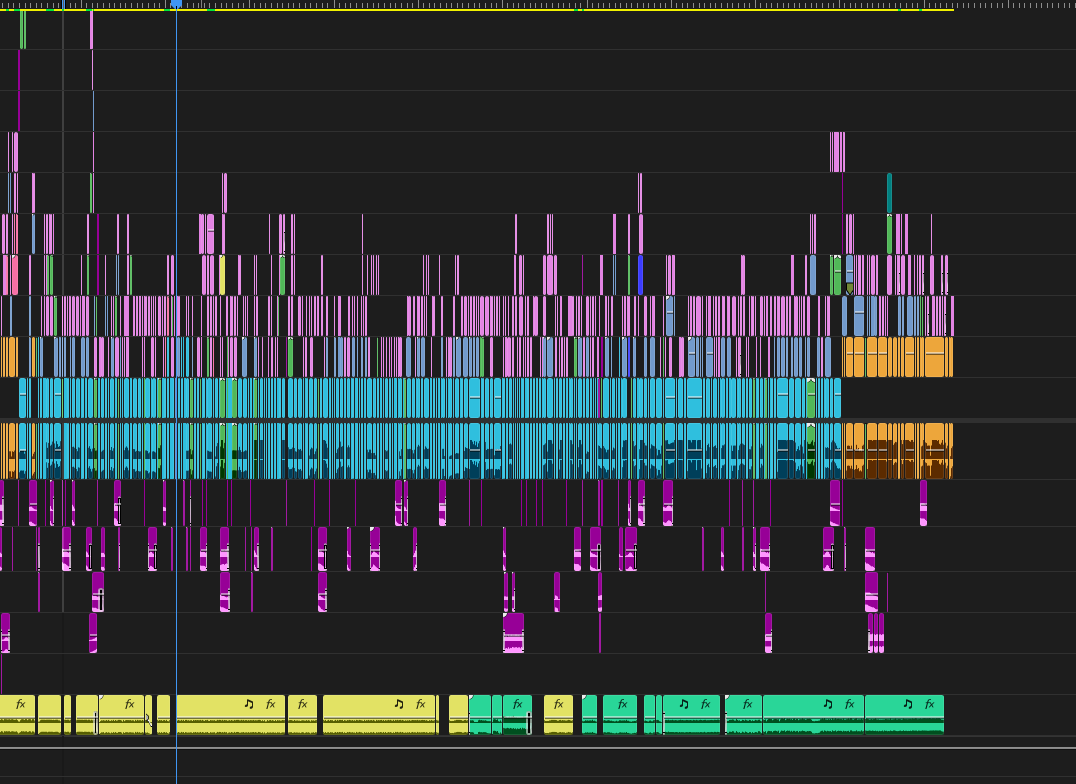Select the green clip at the top-left of the highest video track
Screen dimensions: 1076x784
coord(23,30)
